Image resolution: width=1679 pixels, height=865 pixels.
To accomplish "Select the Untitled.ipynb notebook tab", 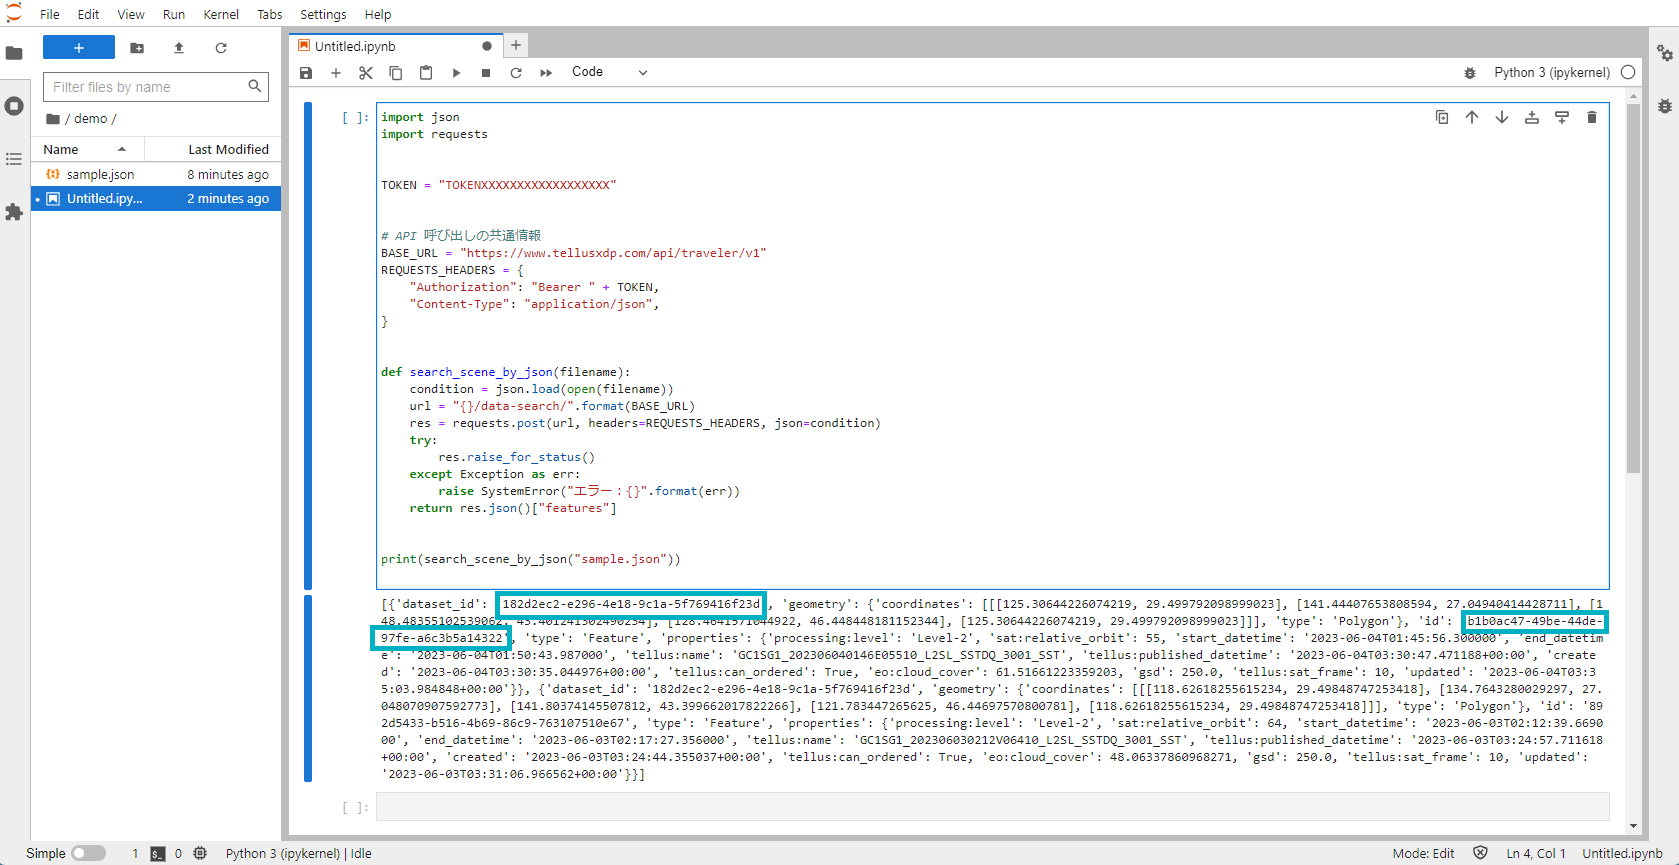I will click(394, 46).
